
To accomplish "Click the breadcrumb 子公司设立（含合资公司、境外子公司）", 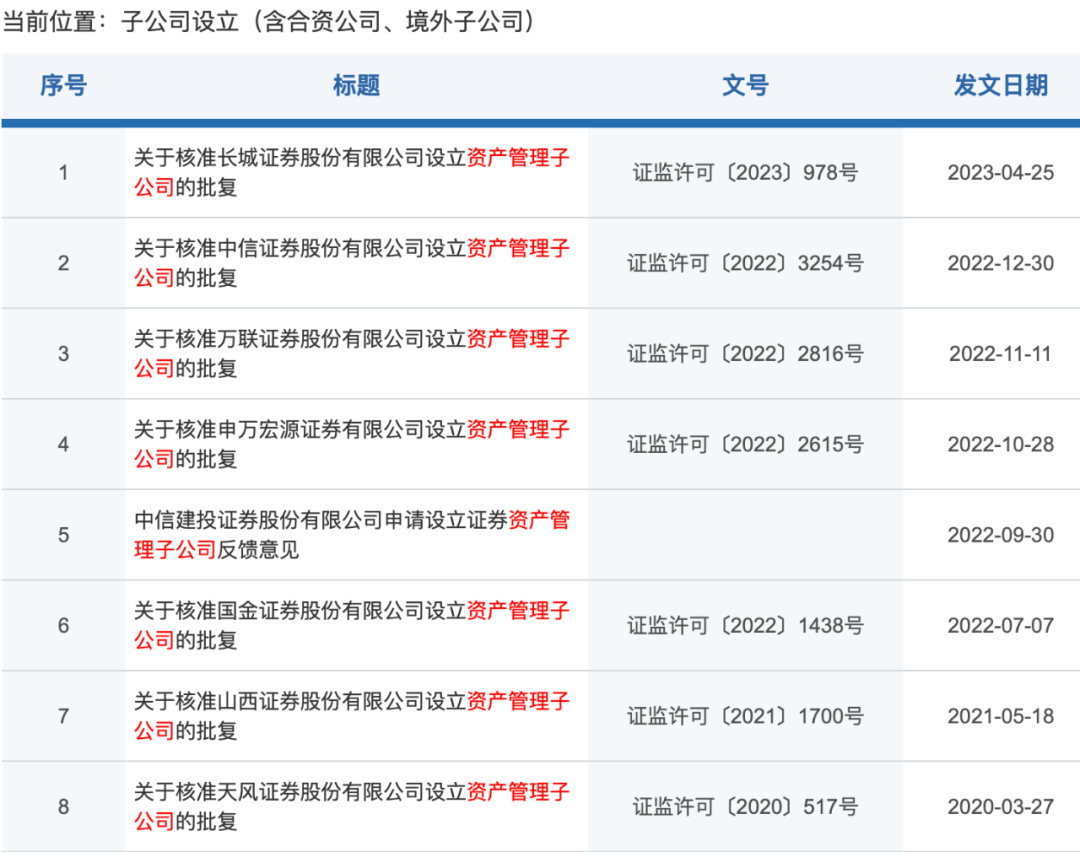I will 329,21.
